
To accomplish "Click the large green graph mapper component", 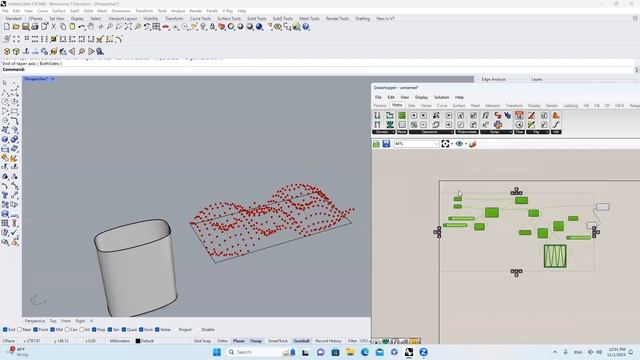I will 555,256.
